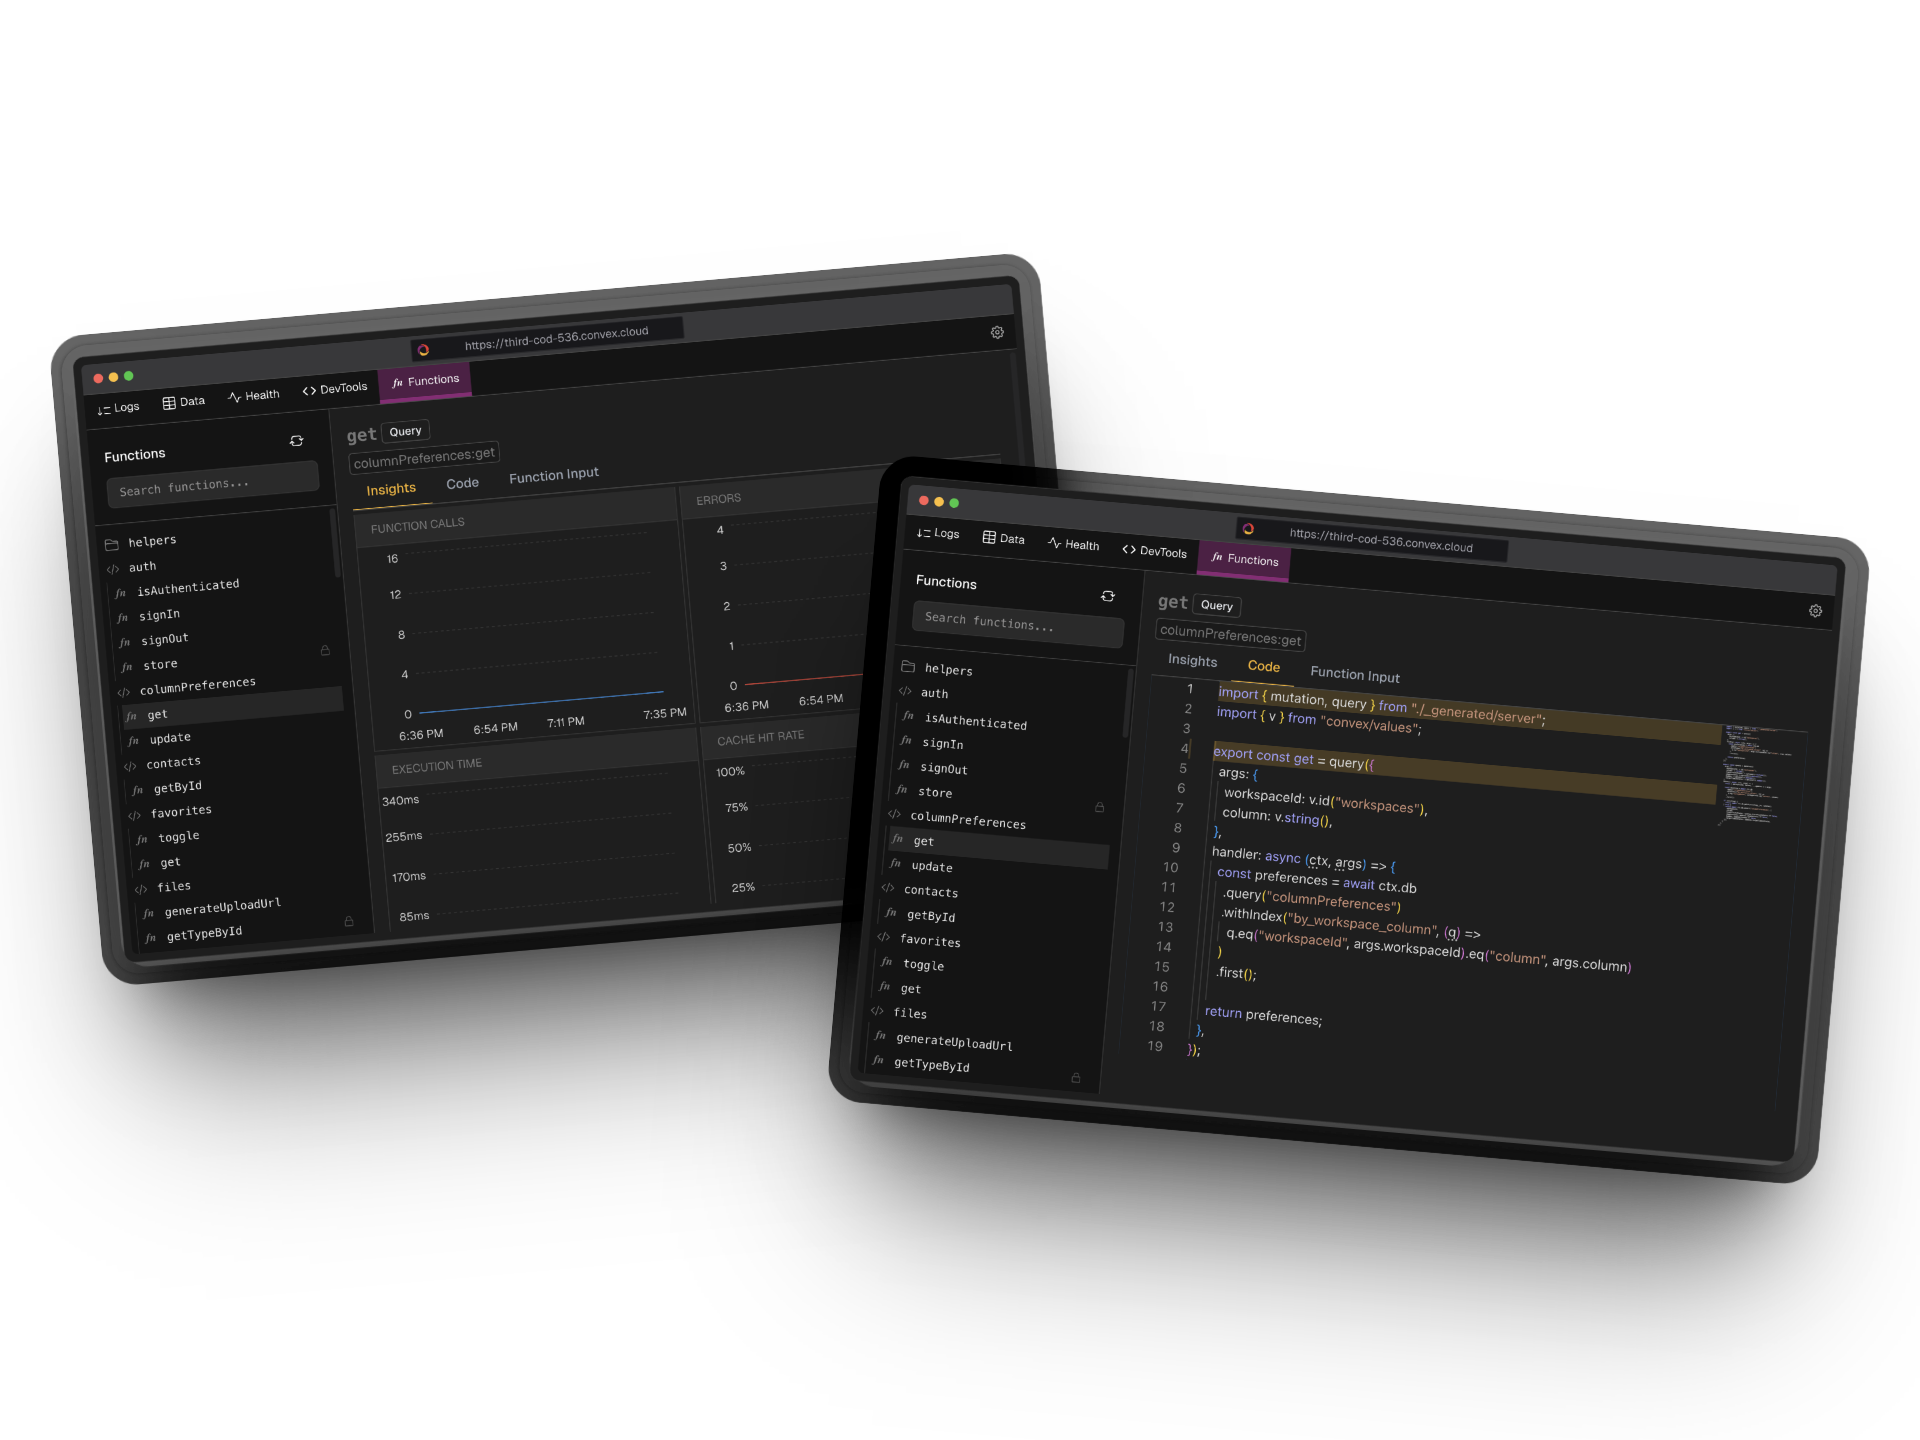Screen dimensions: 1920x1440
Task: Click the lock icon beside store in left window
Action: tap(325, 650)
